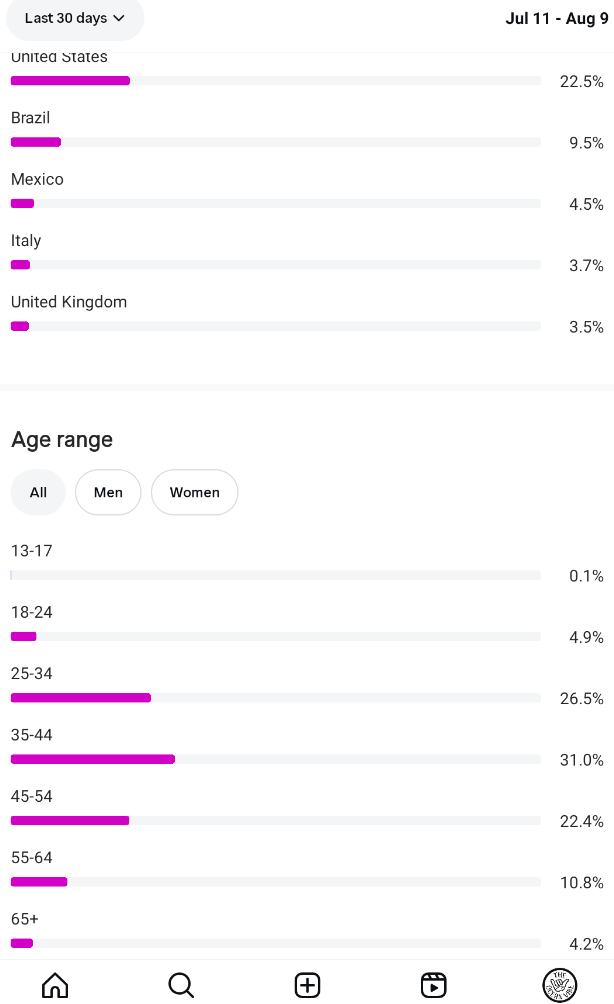Click the Brazil country row
This screenshot has height=1004, width=614.
[x=275, y=131]
